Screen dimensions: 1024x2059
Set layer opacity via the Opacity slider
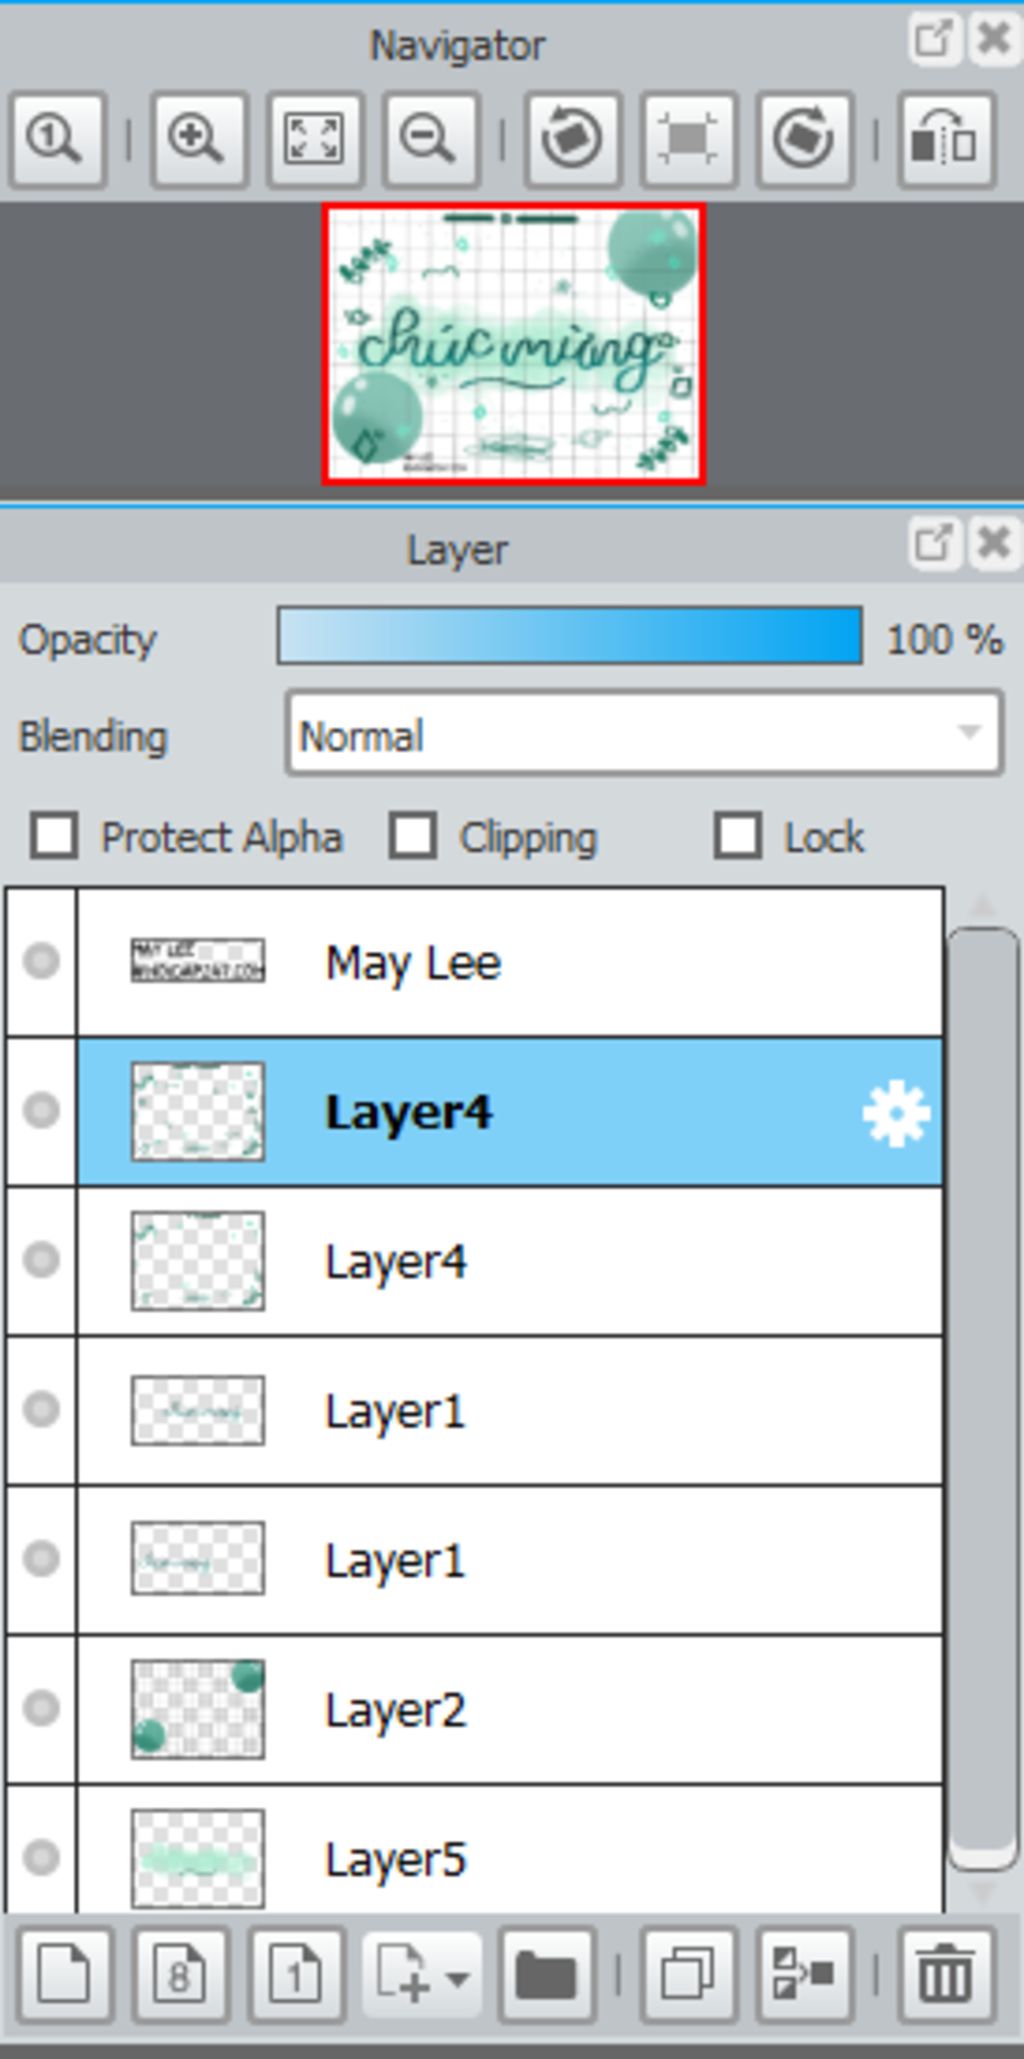click(x=570, y=636)
